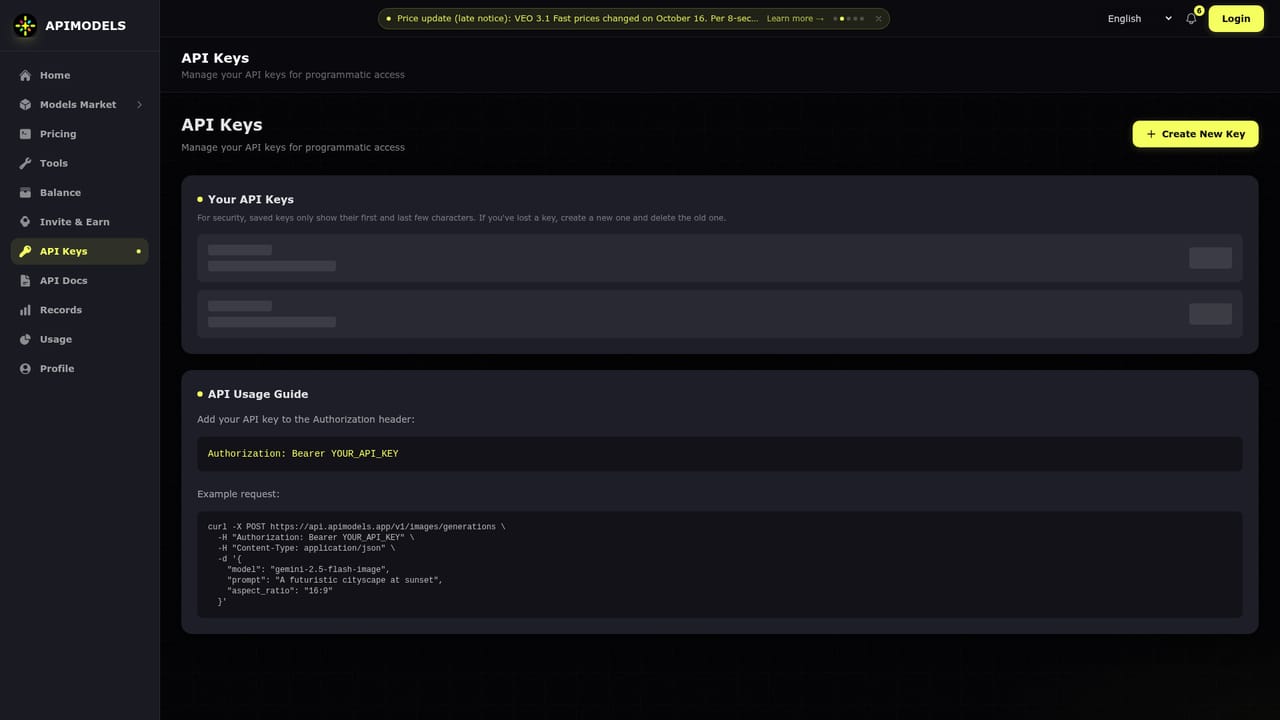Expand the Models Market submenu chevron
Viewport: 1280px width, 720px height.
(139, 105)
